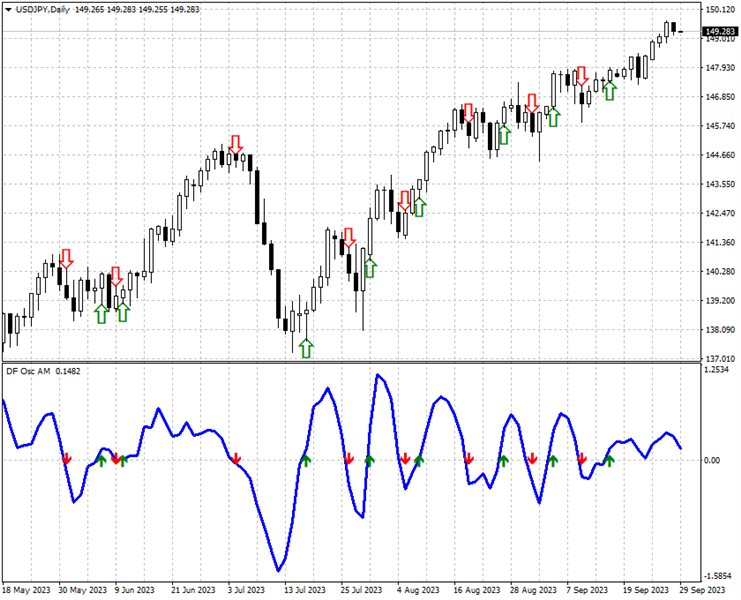
Task: Click the 18 May 2023 date label
Action: click(x=26, y=590)
